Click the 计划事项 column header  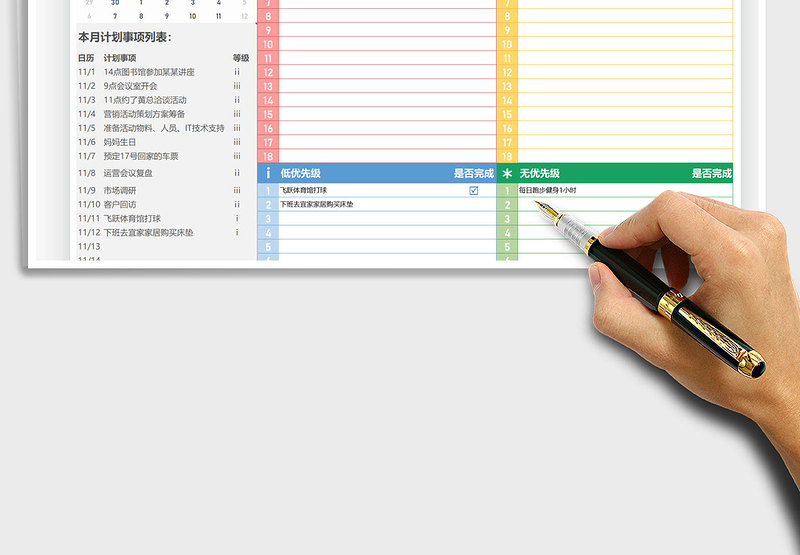(120, 58)
